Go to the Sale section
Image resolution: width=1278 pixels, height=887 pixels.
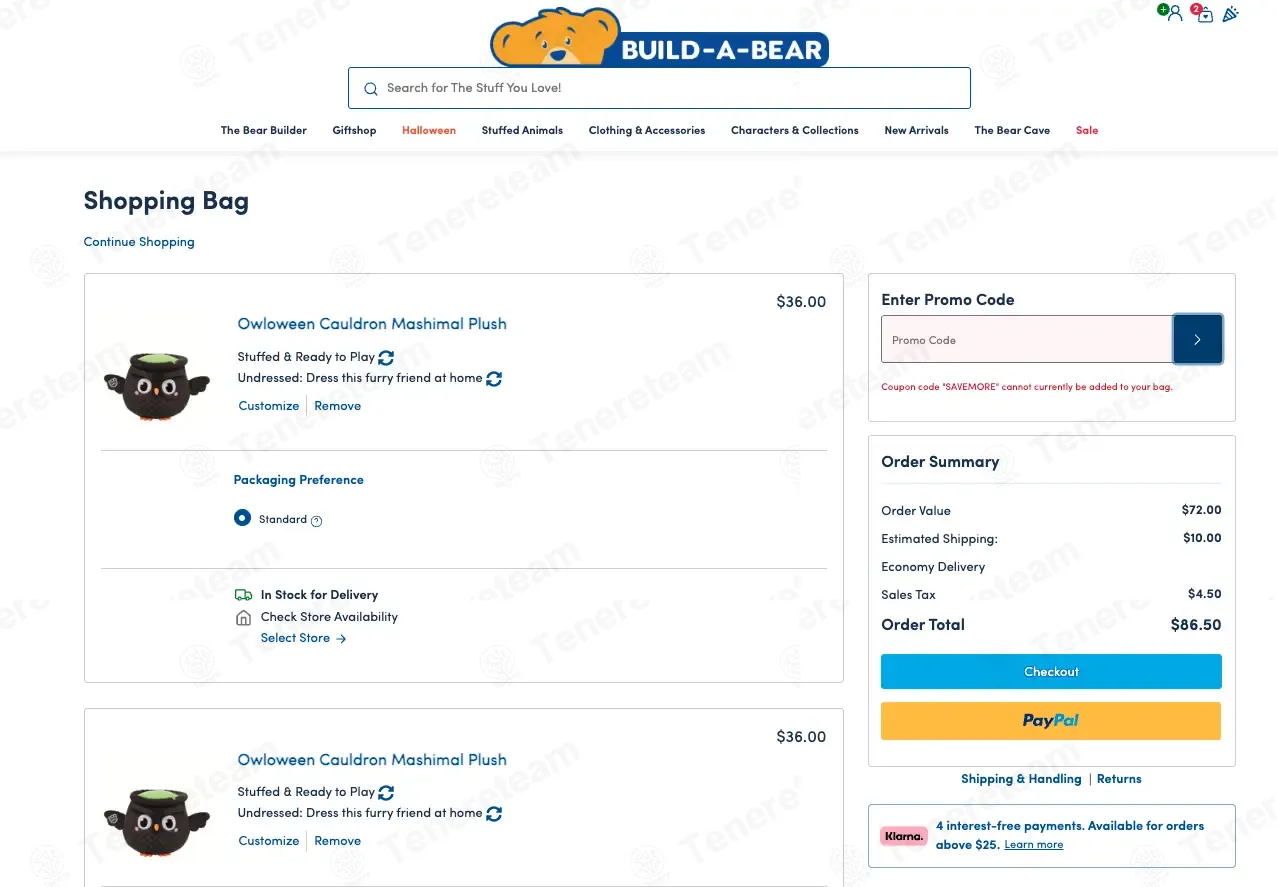pos(1087,130)
